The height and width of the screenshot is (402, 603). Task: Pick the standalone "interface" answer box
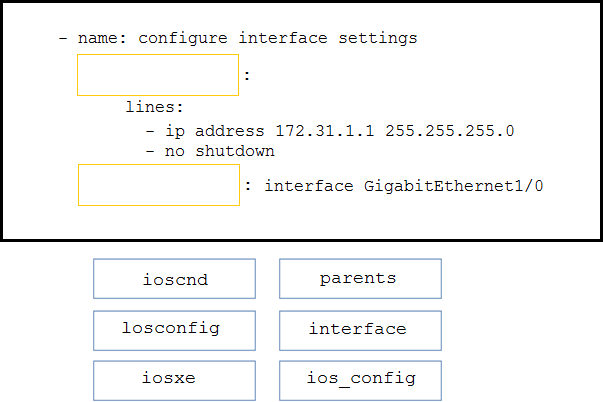coord(359,329)
